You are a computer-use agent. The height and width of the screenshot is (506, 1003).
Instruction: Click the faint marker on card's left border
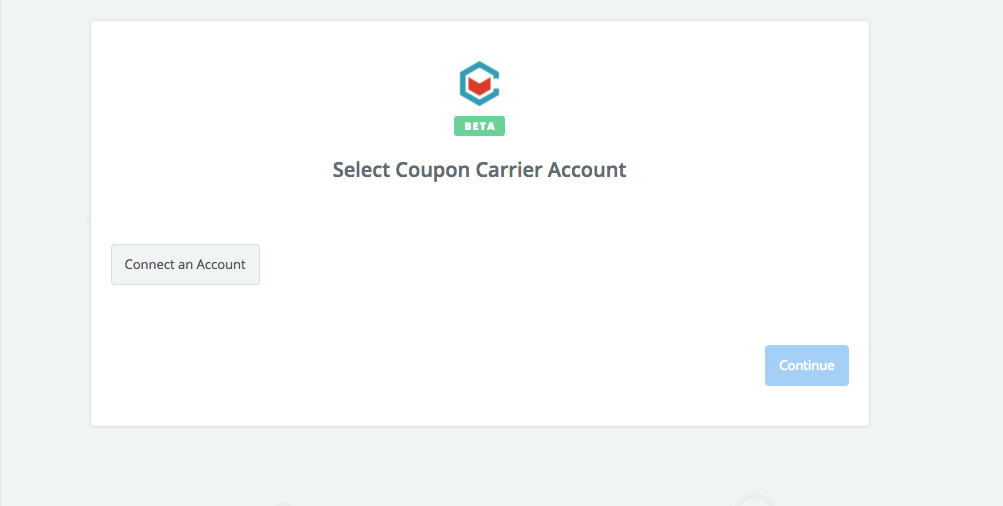point(89,221)
